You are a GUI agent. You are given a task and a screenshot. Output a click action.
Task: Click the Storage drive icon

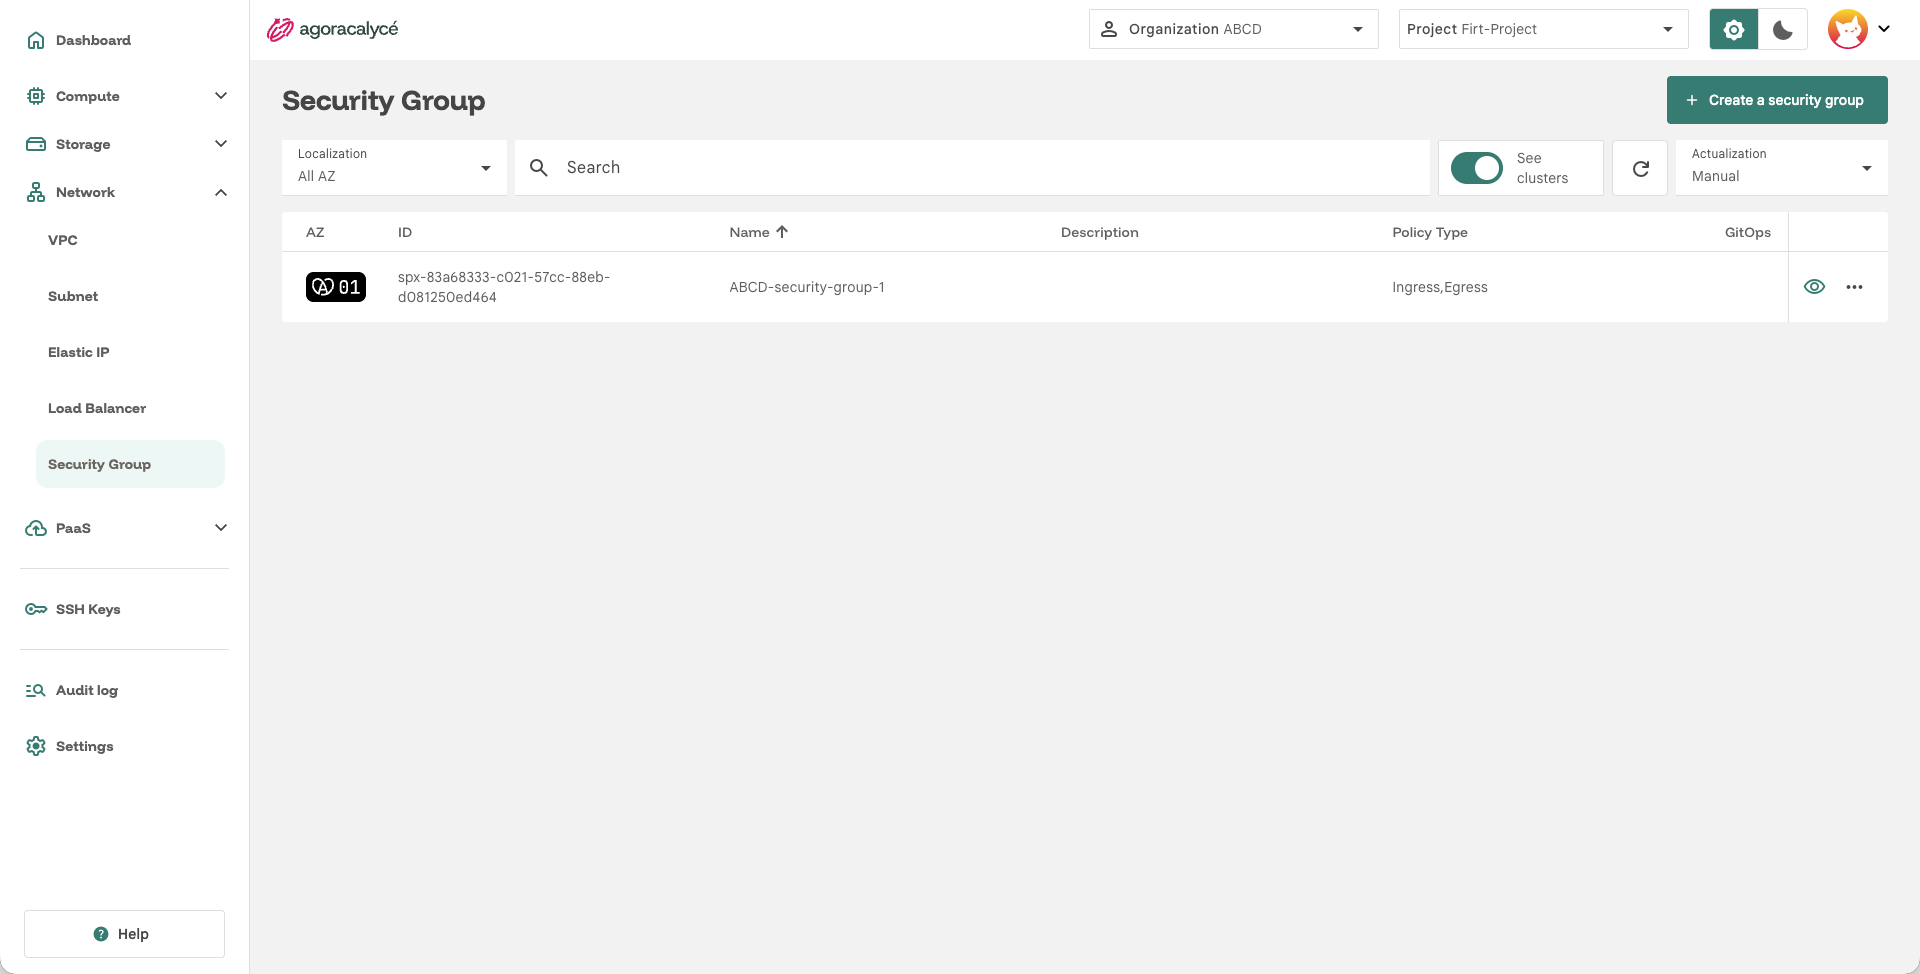pyautogui.click(x=36, y=144)
